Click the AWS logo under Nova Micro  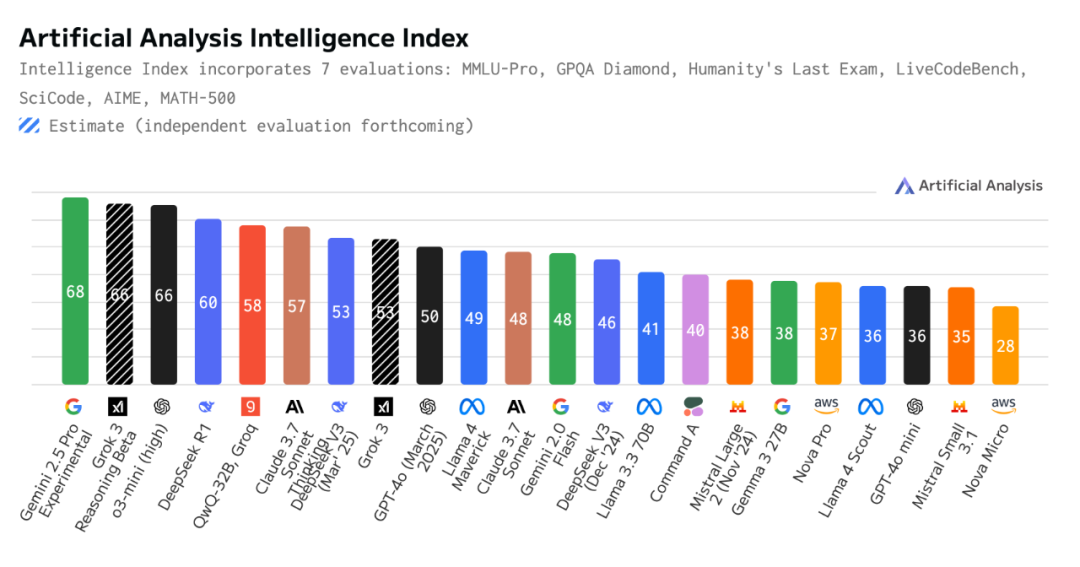[1004, 406]
